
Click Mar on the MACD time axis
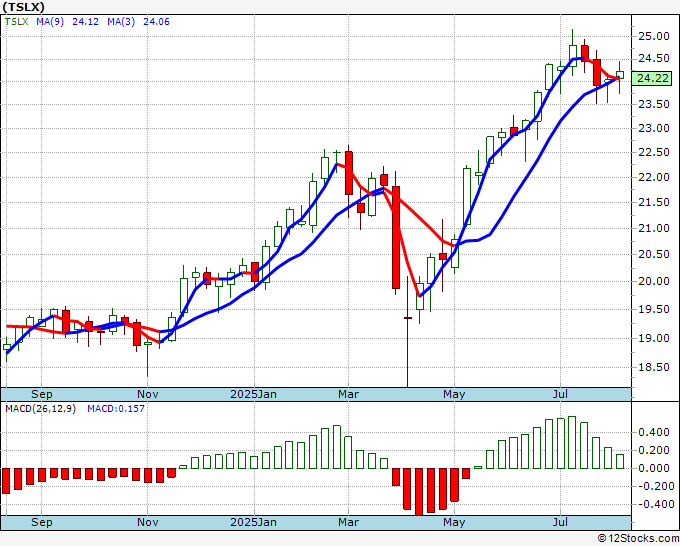tap(348, 522)
